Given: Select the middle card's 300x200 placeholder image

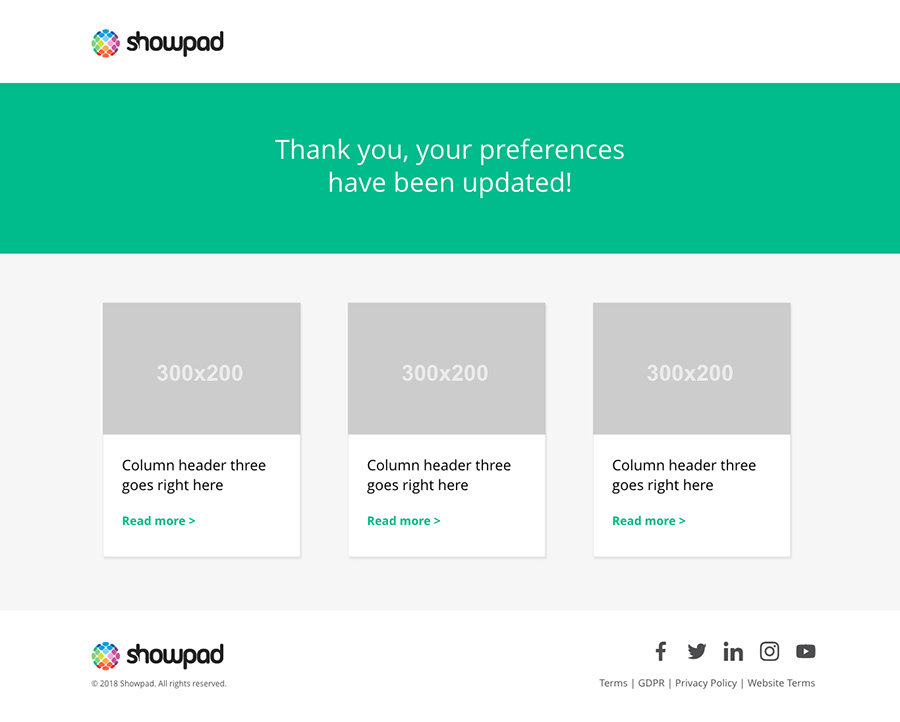Looking at the screenshot, I should (447, 368).
